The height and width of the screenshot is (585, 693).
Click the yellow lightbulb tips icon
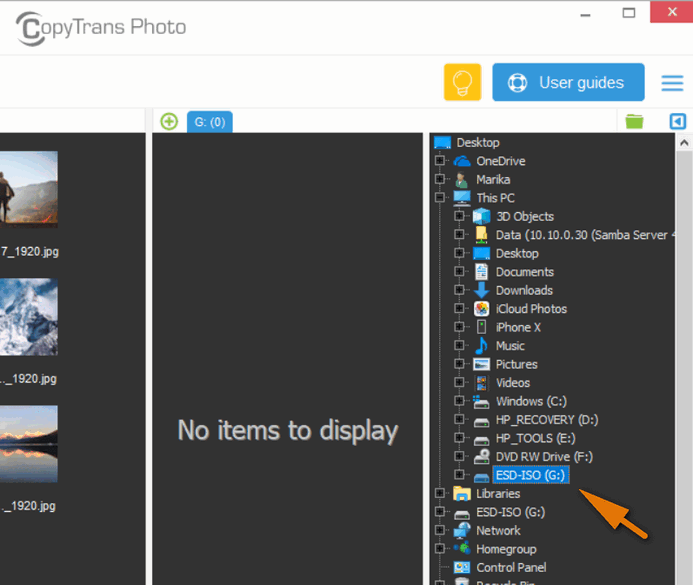click(462, 82)
